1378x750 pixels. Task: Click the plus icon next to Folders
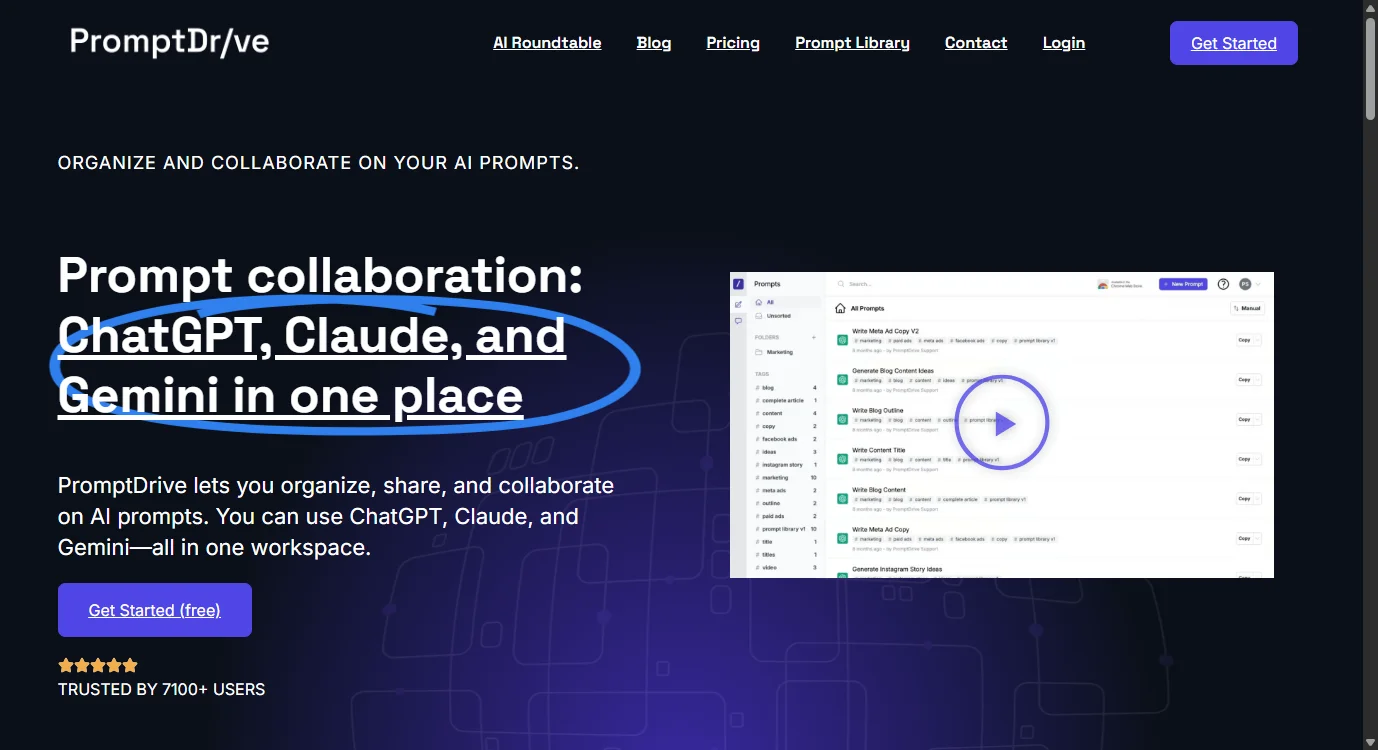pyautogui.click(x=814, y=338)
